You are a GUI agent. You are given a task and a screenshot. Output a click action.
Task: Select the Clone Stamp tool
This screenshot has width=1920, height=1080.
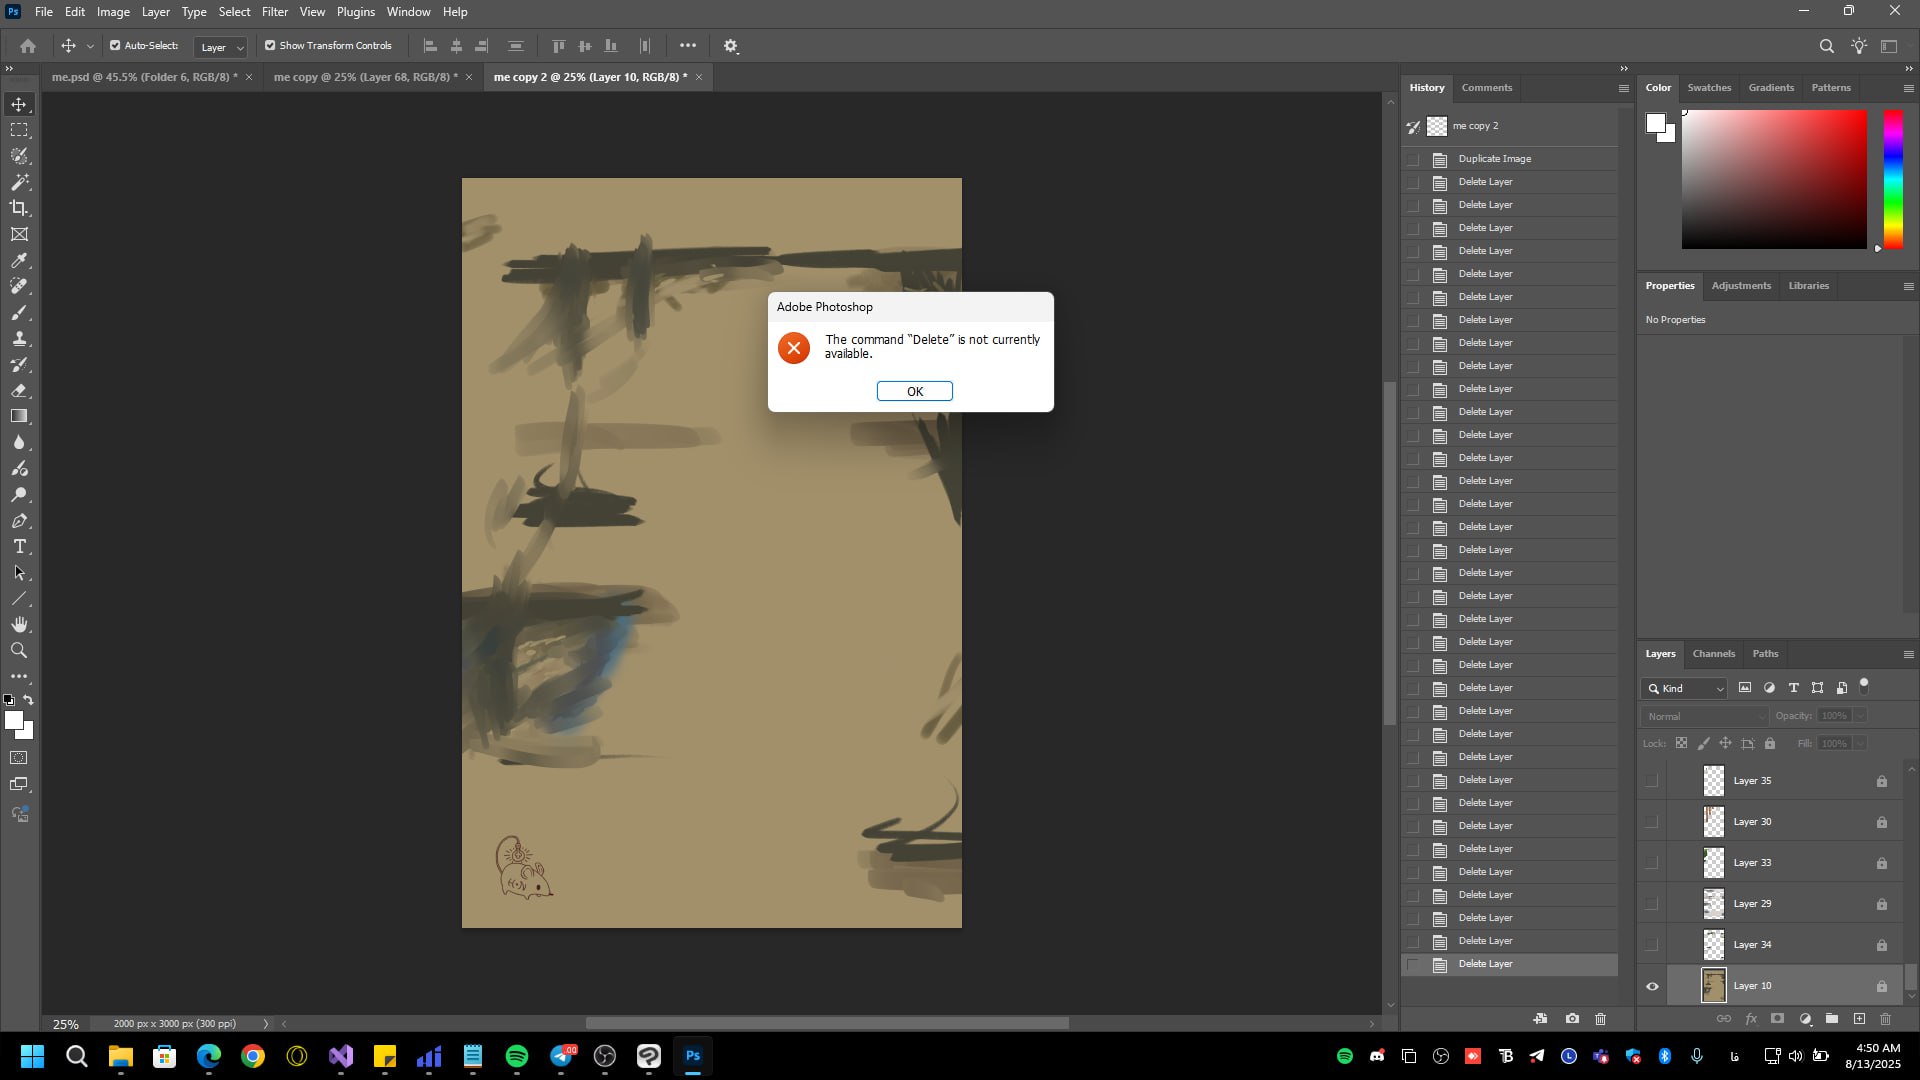19,338
